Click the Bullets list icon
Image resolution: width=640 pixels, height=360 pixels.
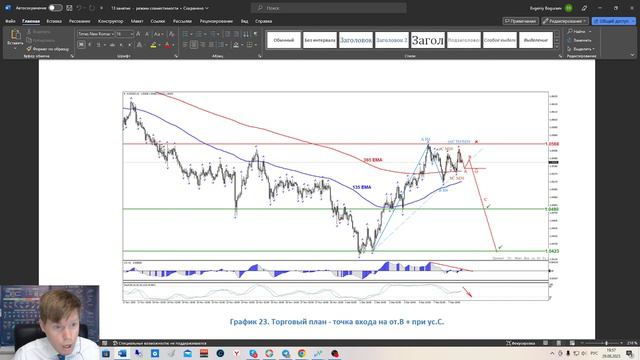tap(186, 34)
